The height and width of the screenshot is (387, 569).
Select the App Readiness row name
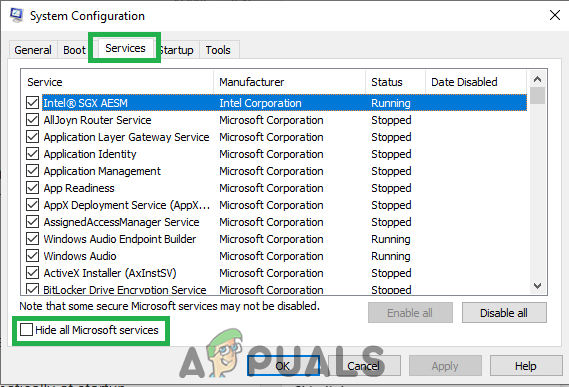click(79, 188)
